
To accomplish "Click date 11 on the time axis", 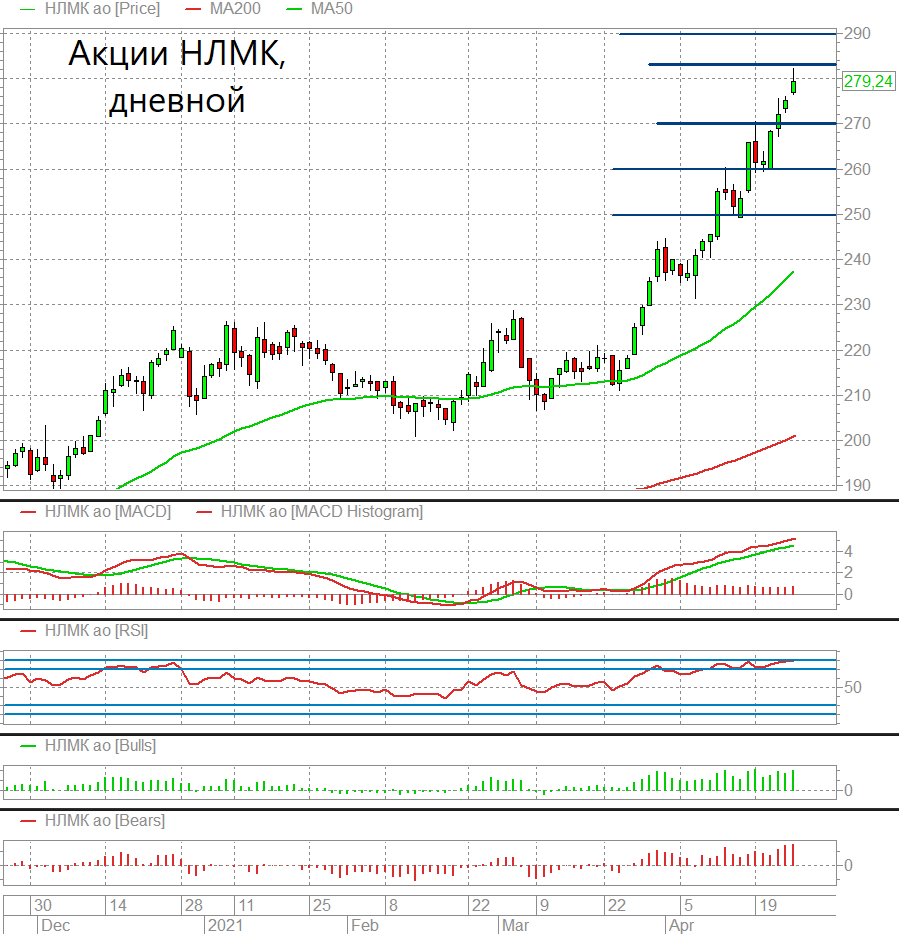I will 246,905.
